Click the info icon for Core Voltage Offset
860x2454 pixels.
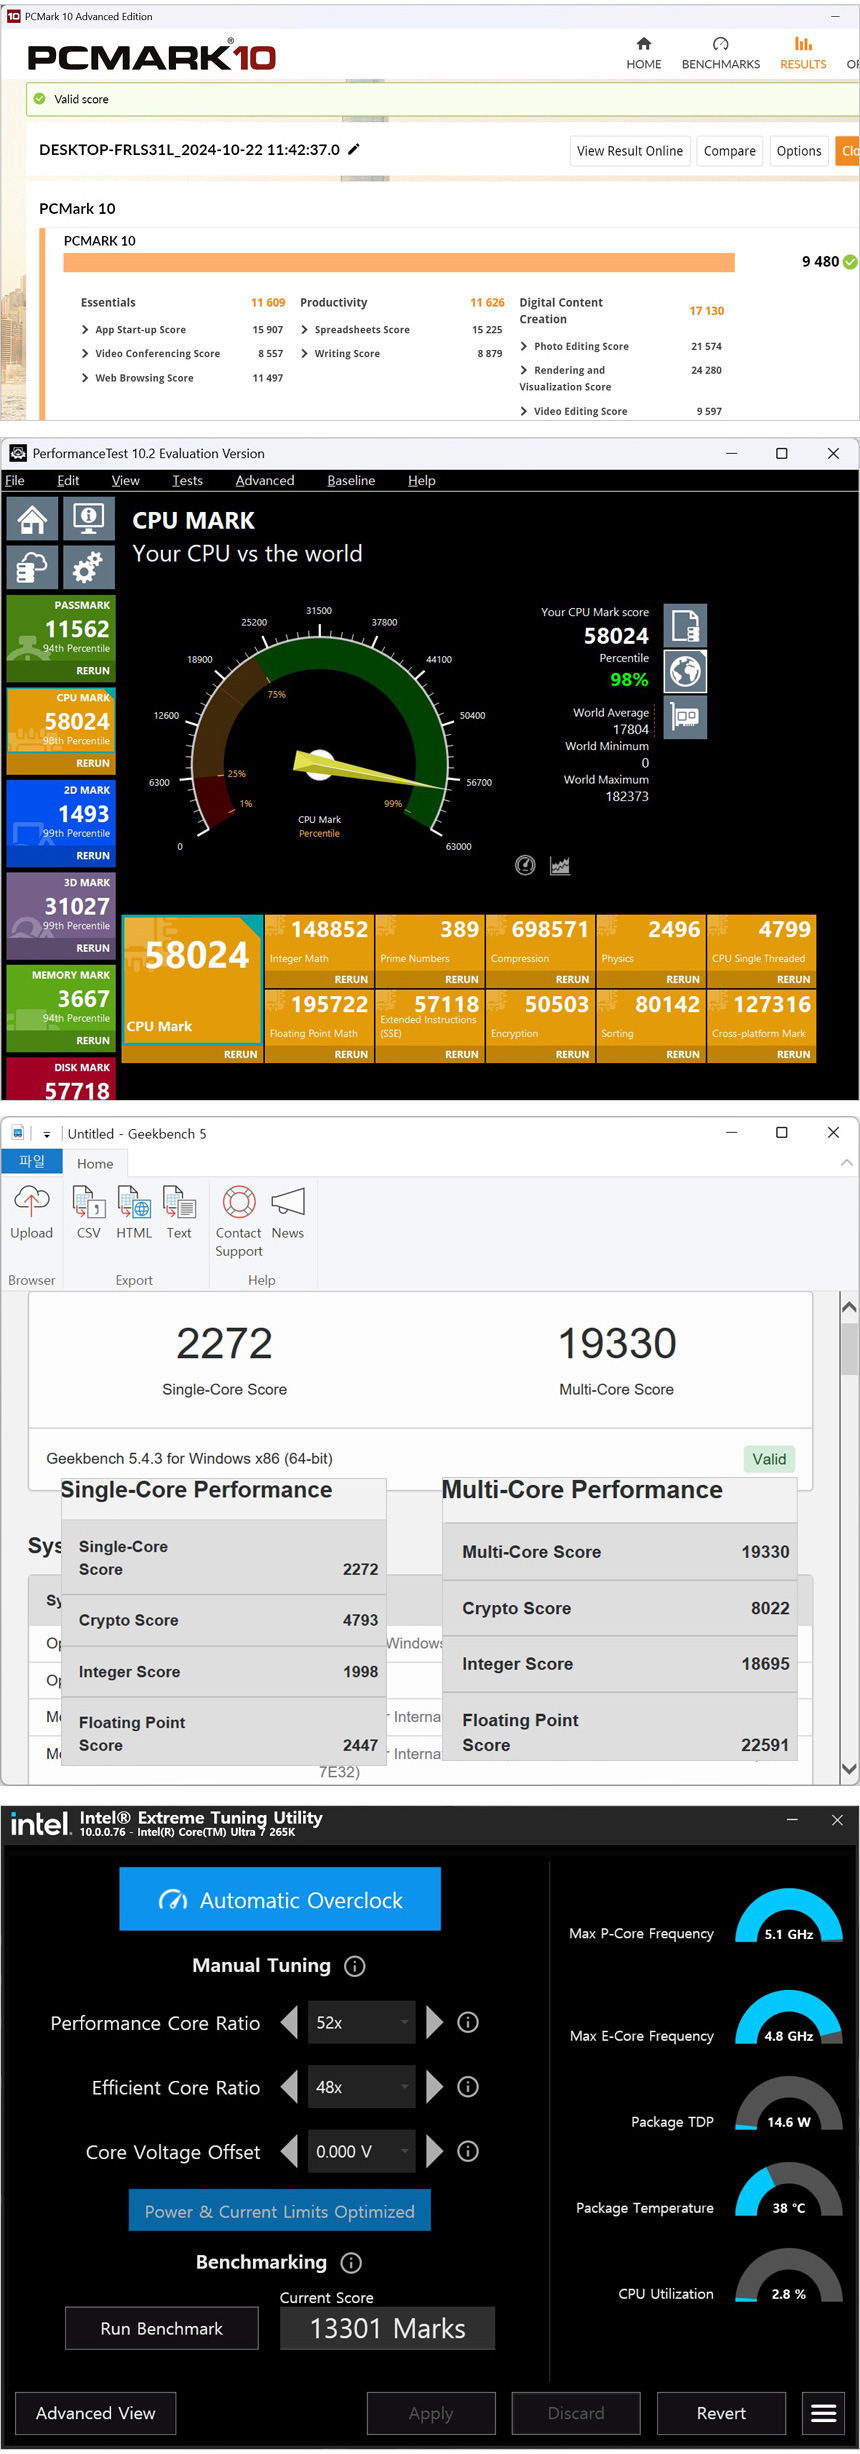click(467, 2151)
